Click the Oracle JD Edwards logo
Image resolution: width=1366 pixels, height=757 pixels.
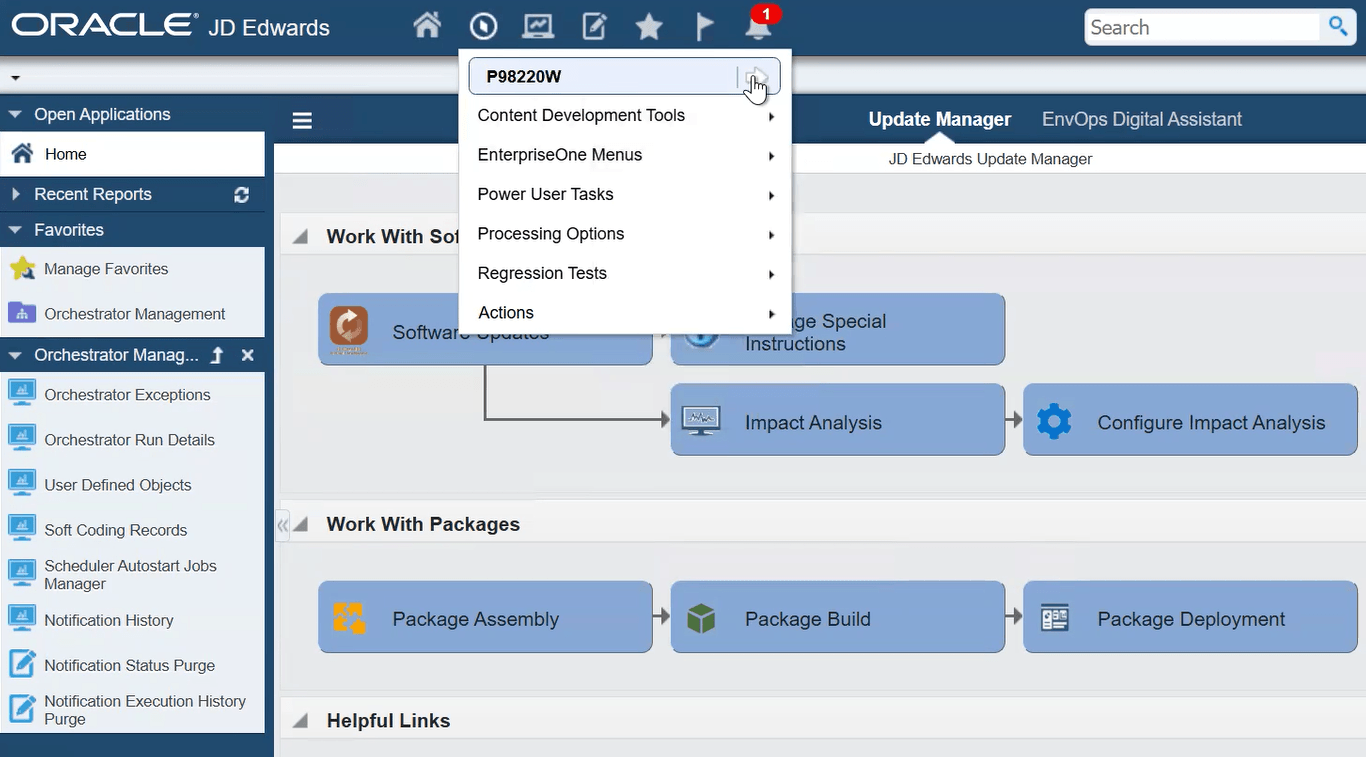(171, 26)
